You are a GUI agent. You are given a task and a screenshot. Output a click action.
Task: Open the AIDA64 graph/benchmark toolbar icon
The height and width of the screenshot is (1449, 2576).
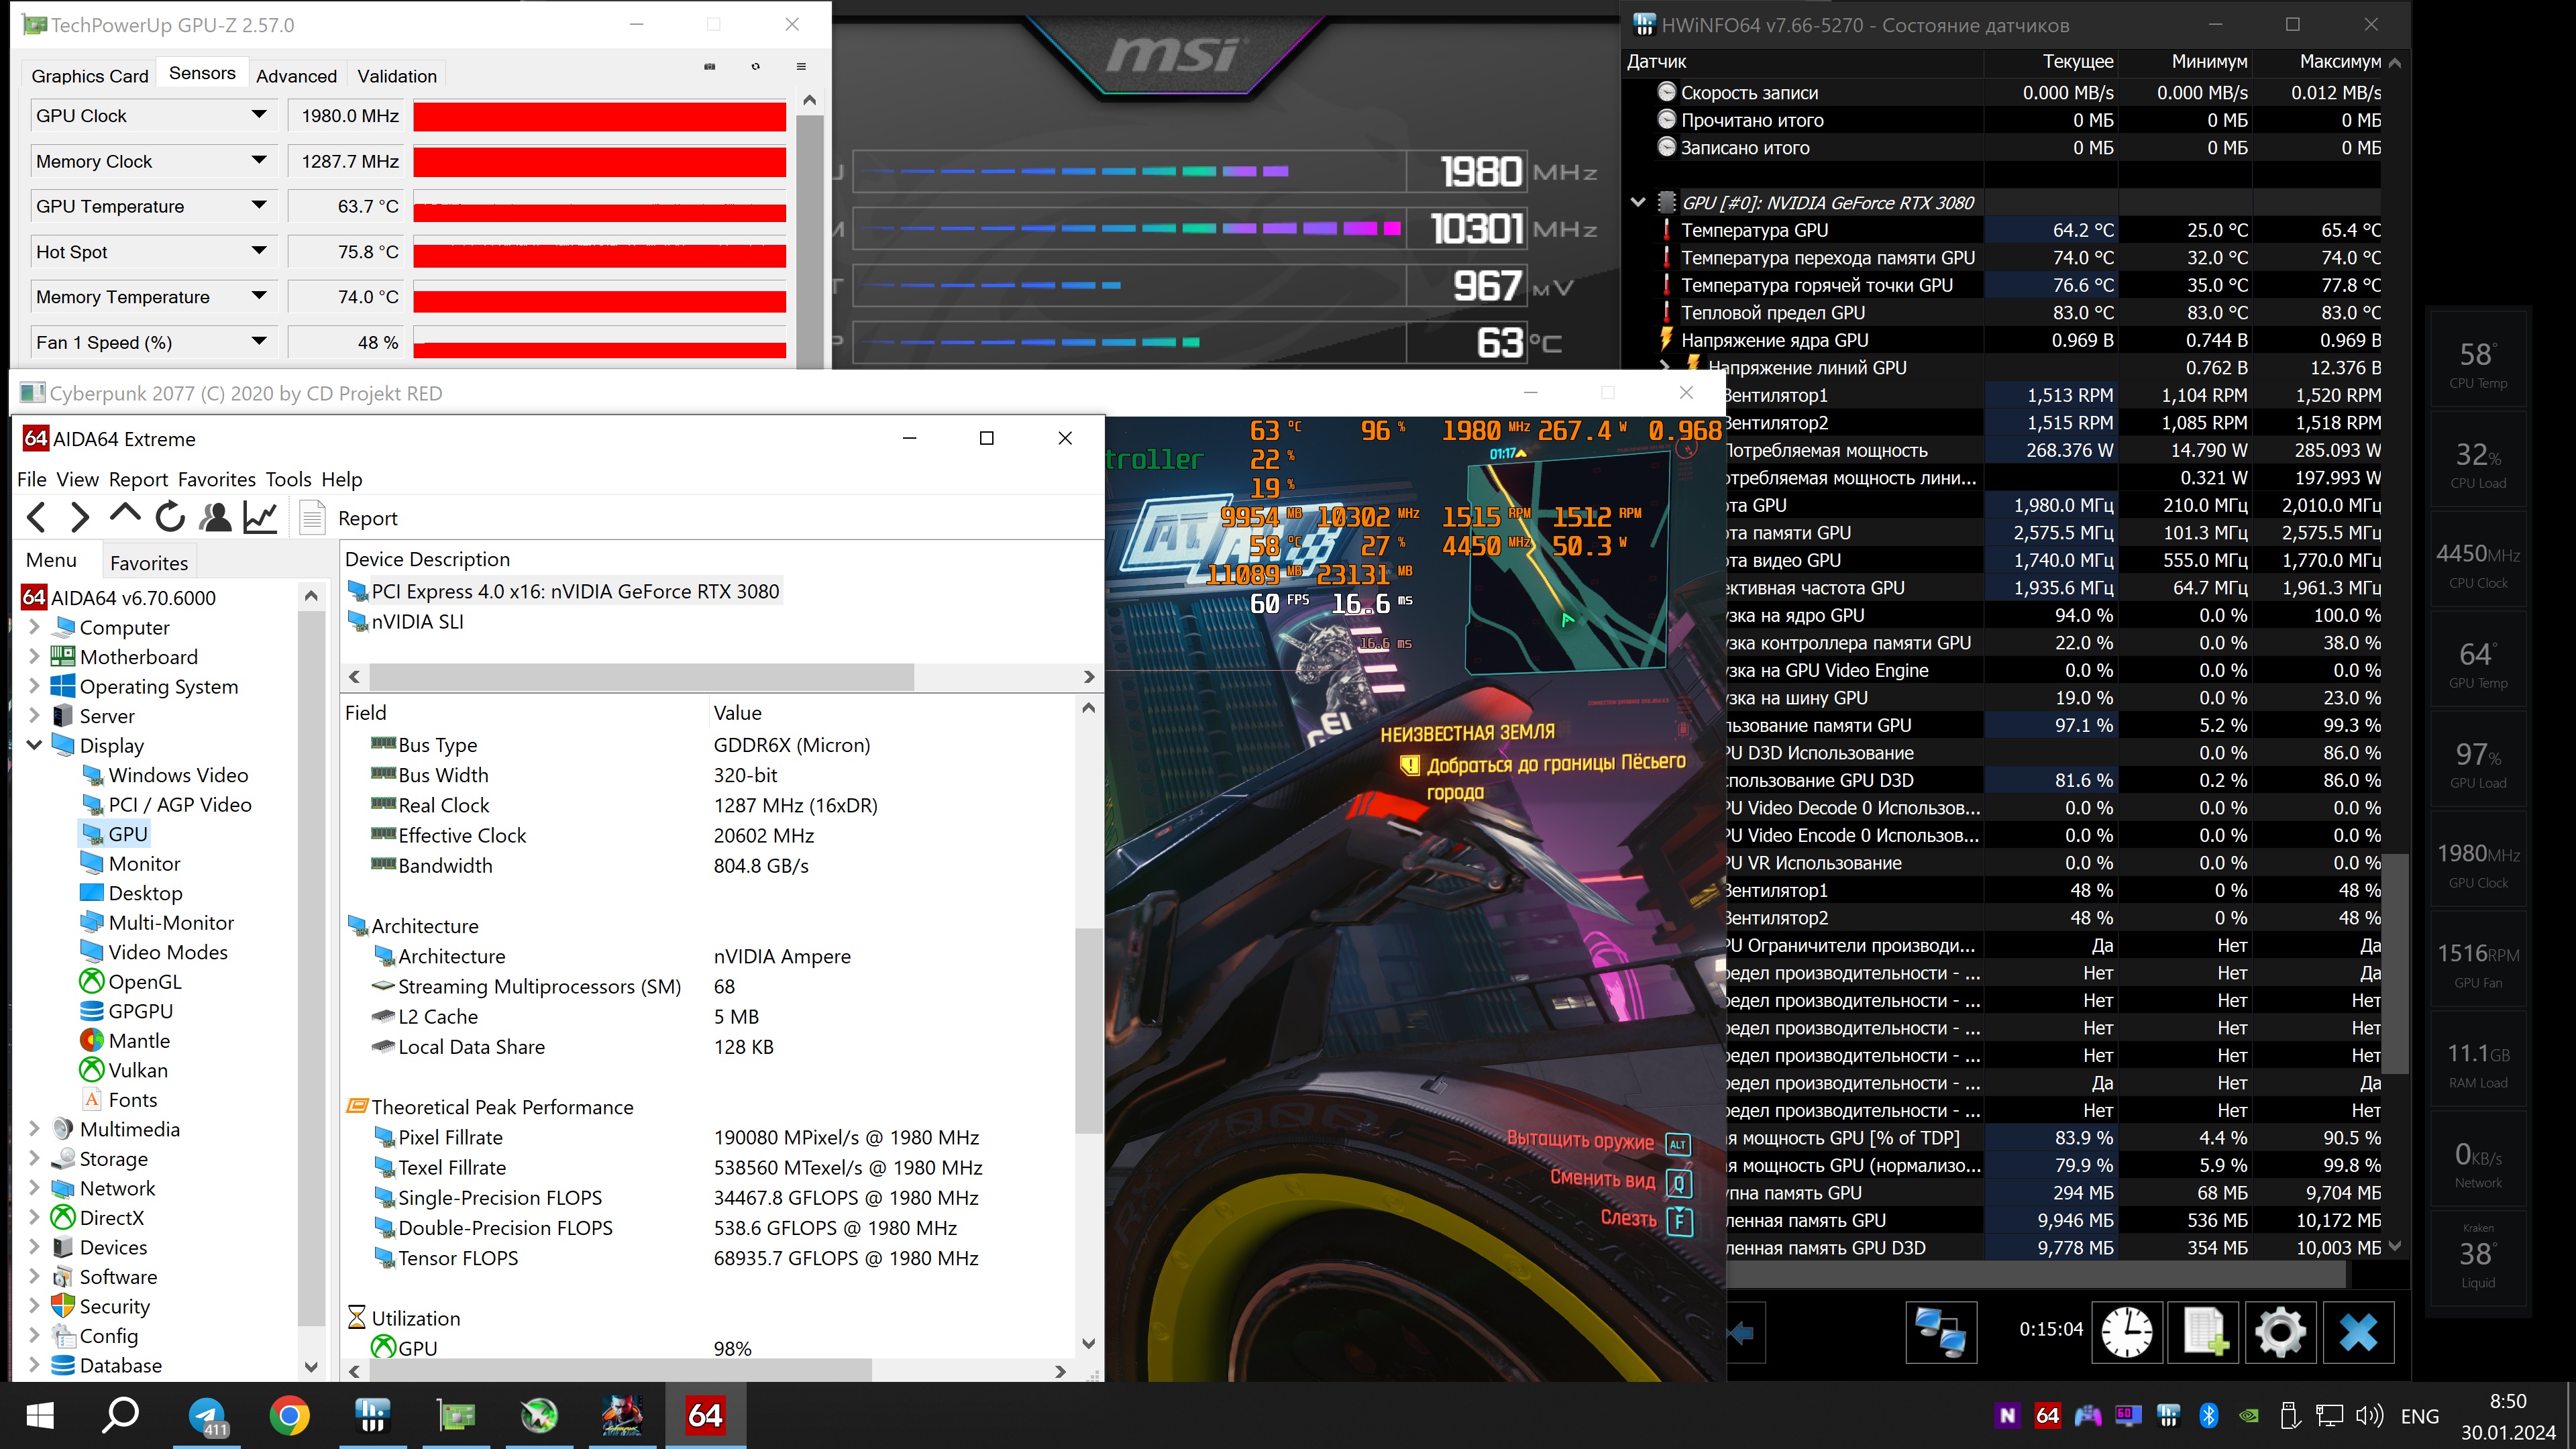click(x=260, y=517)
